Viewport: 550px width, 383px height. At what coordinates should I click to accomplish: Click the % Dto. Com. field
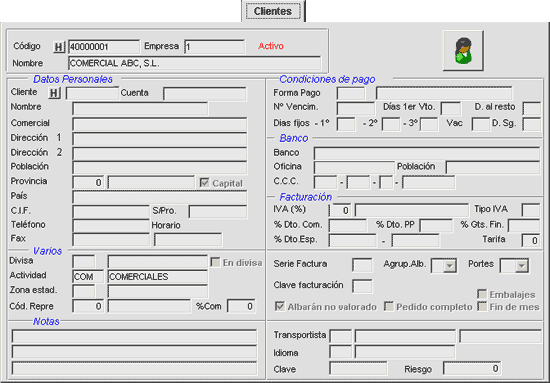pyautogui.click(x=348, y=226)
